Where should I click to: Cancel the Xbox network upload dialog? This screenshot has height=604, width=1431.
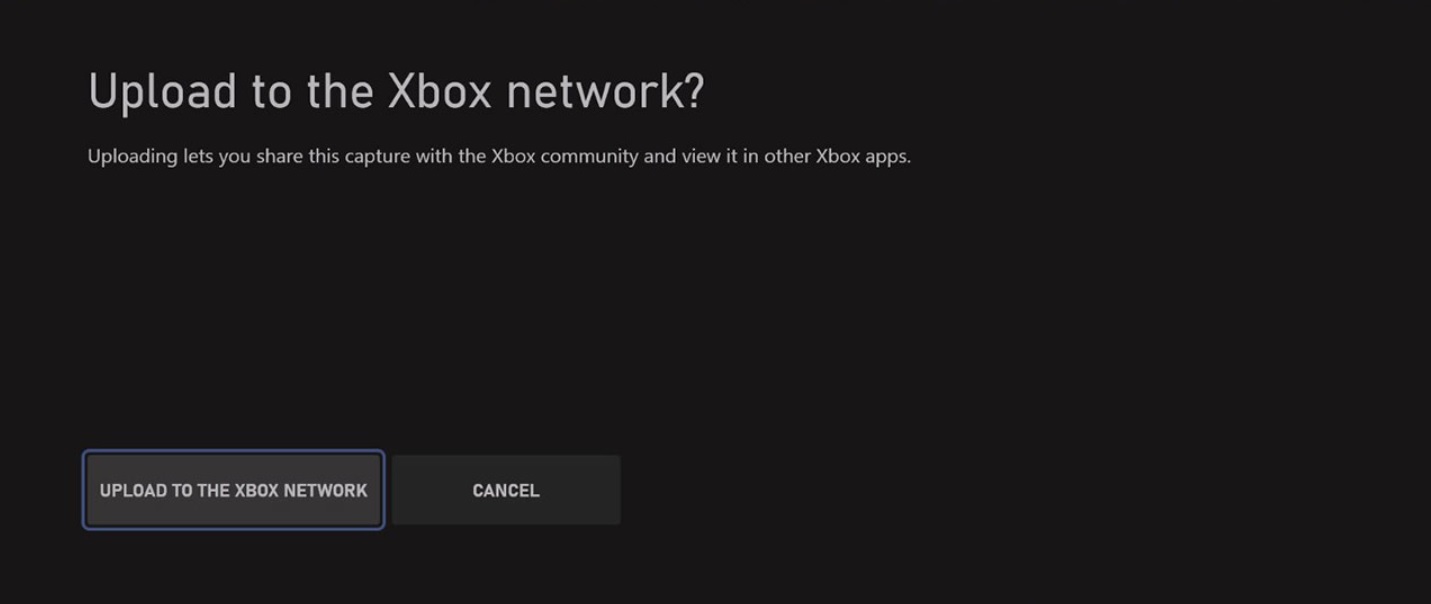505,490
